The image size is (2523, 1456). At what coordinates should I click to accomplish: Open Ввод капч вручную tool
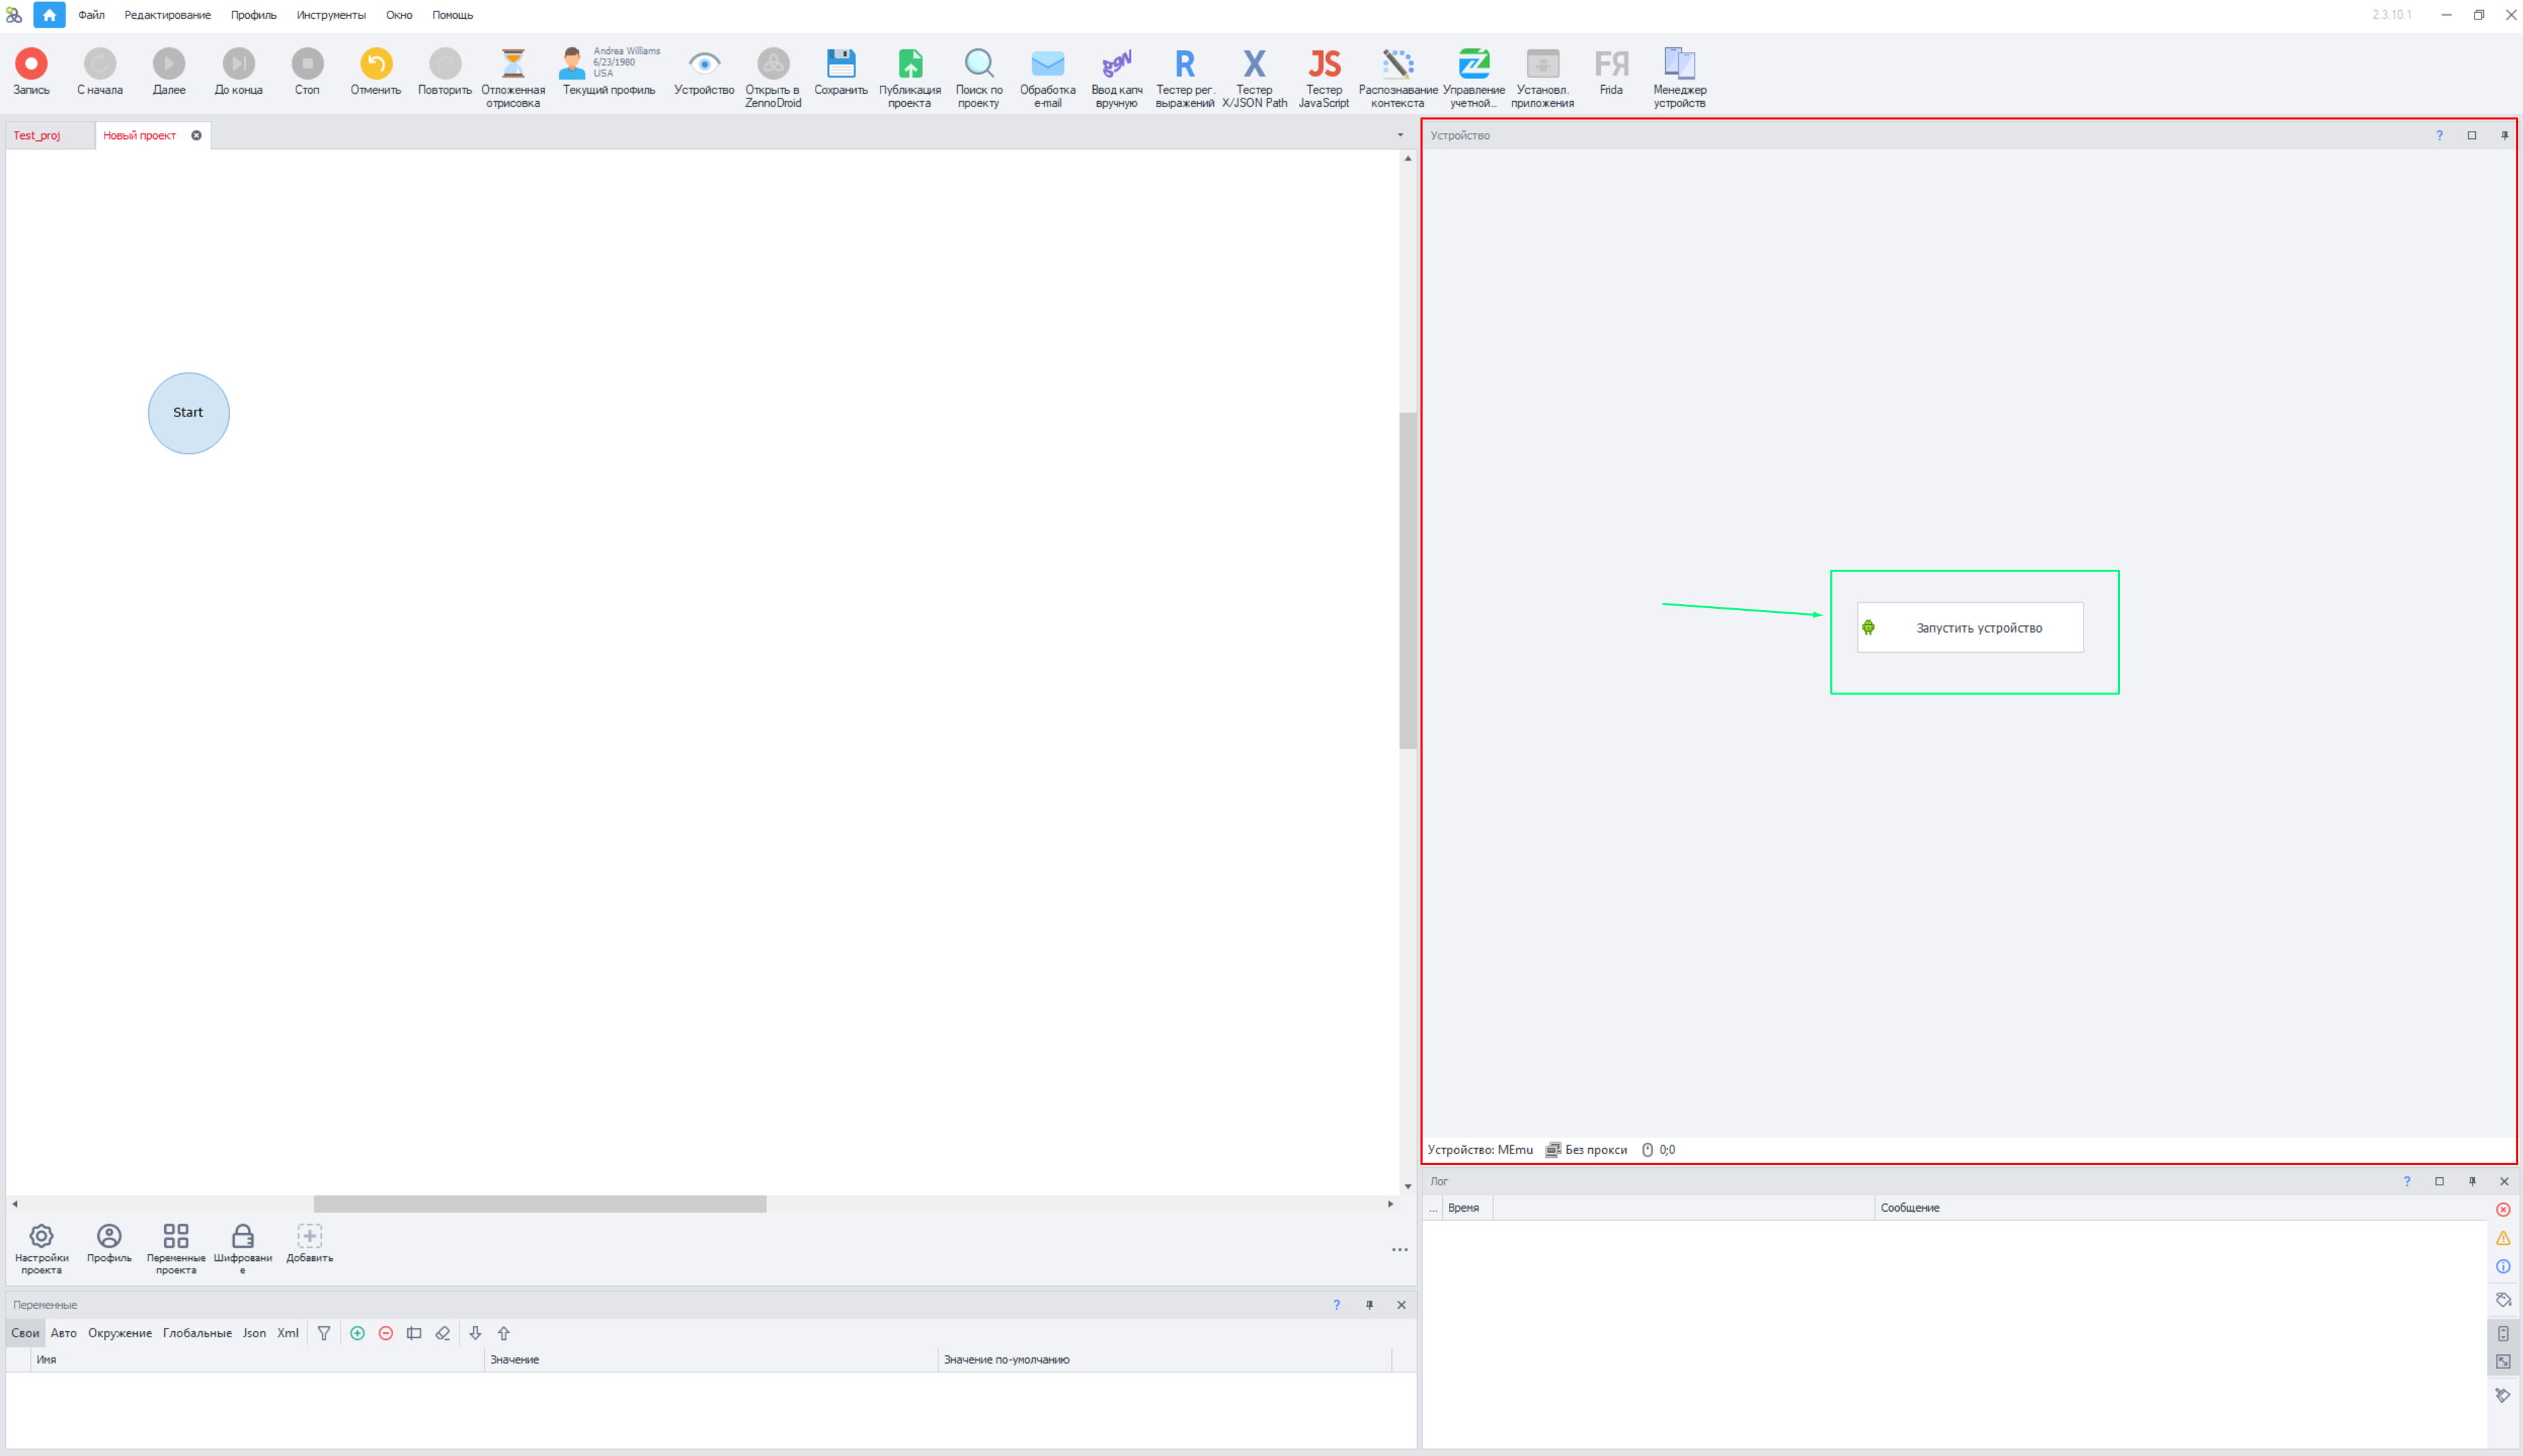[x=1116, y=64]
